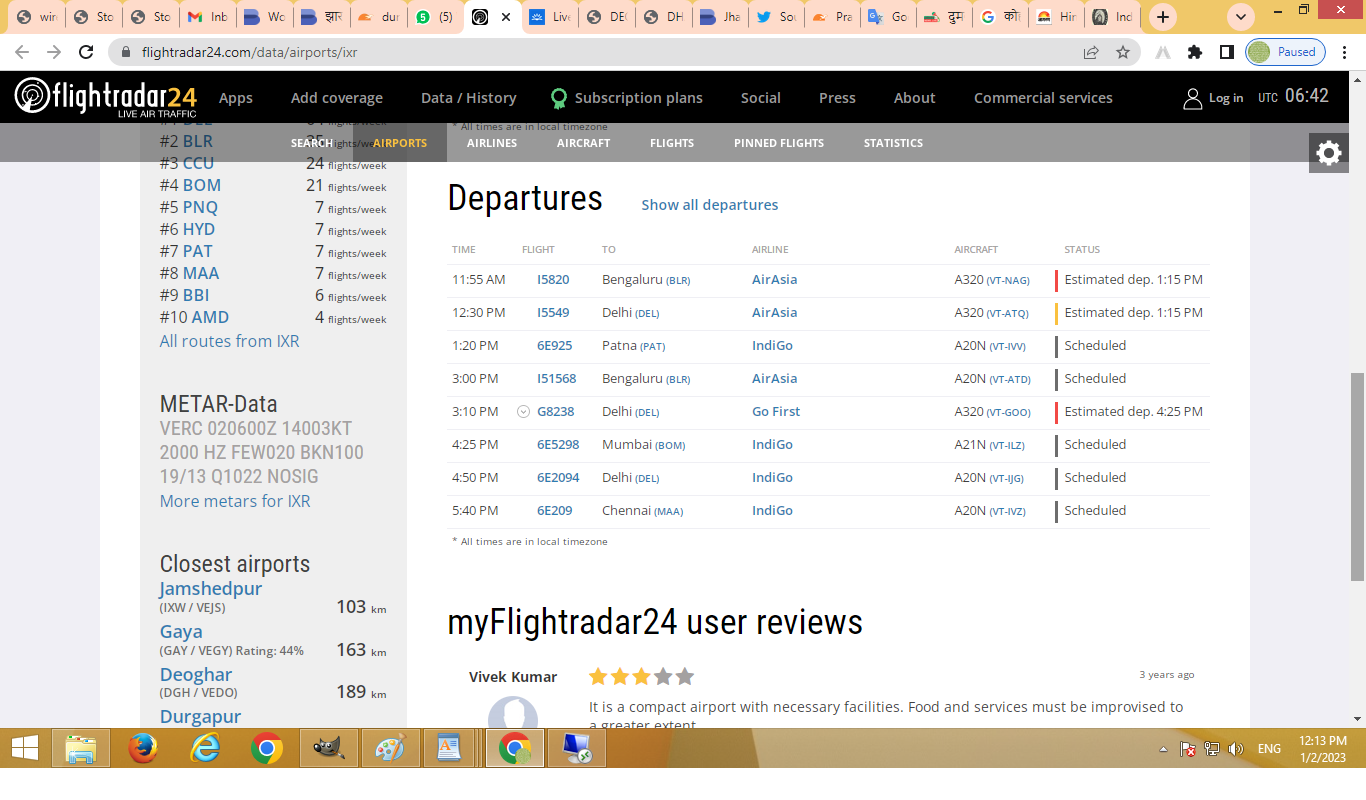The width and height of the screenshot is (1366, 800).
Task: Open the Jamshedpur airport link
Action: click(x=210, y=588)
